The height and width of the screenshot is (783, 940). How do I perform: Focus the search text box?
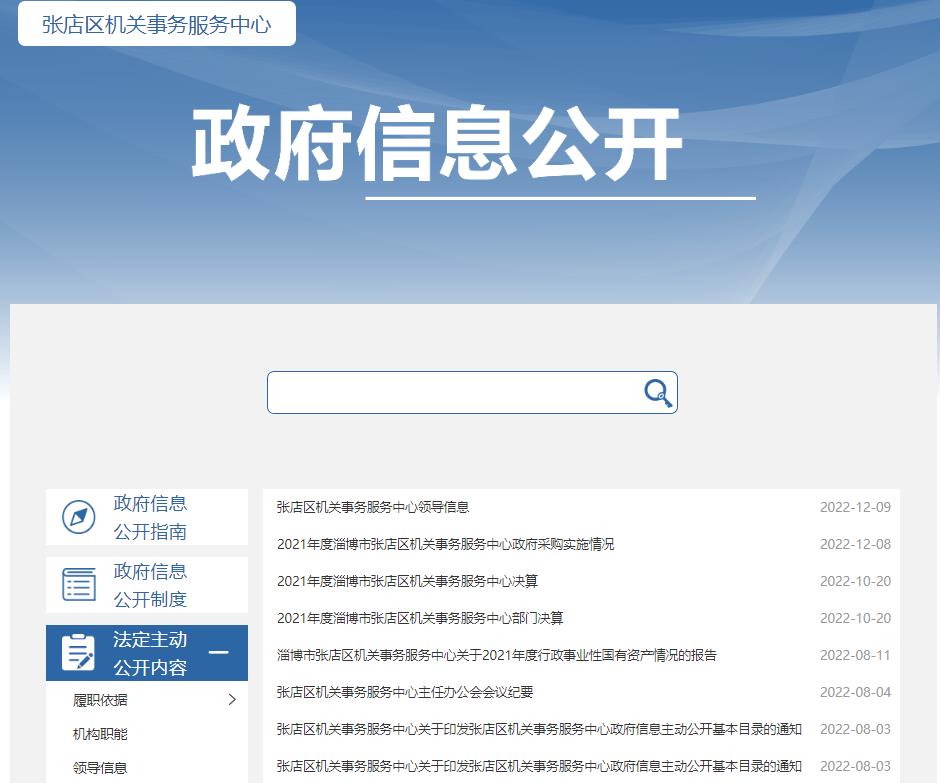(455, 393)
